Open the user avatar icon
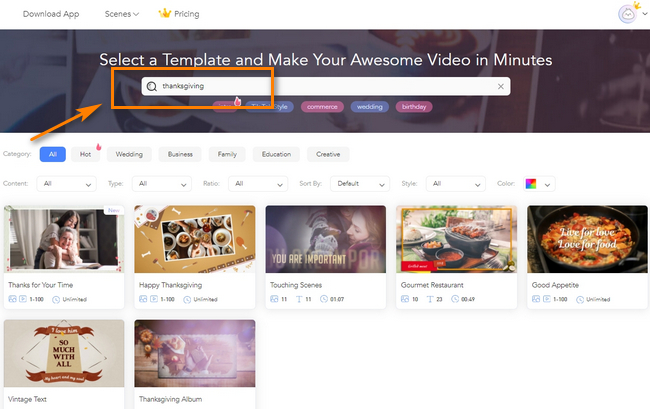The width and height of the screenshot is (650, 409). pyautogui.click(x=627, y=15)
